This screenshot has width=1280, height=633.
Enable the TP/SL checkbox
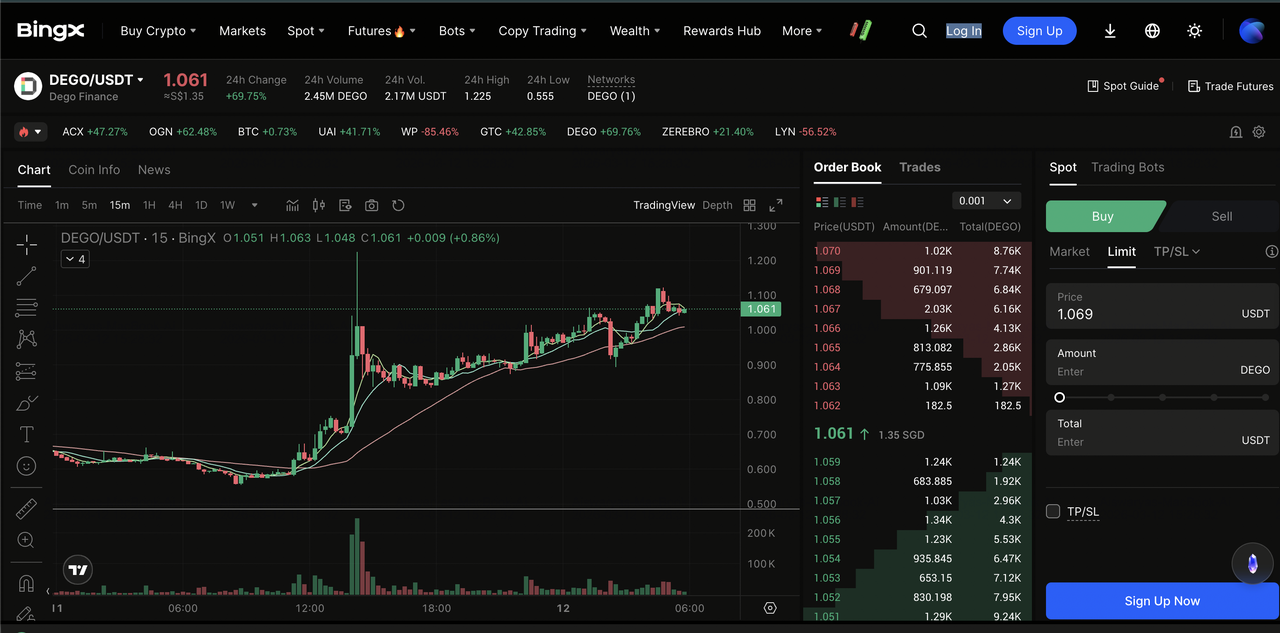pyautogui.click(x=1053, y=512)
